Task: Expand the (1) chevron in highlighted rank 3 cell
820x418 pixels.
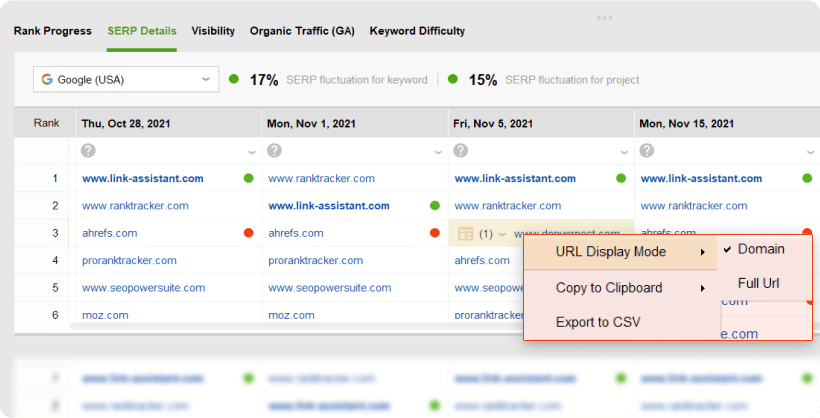Action: pos(503,234)
